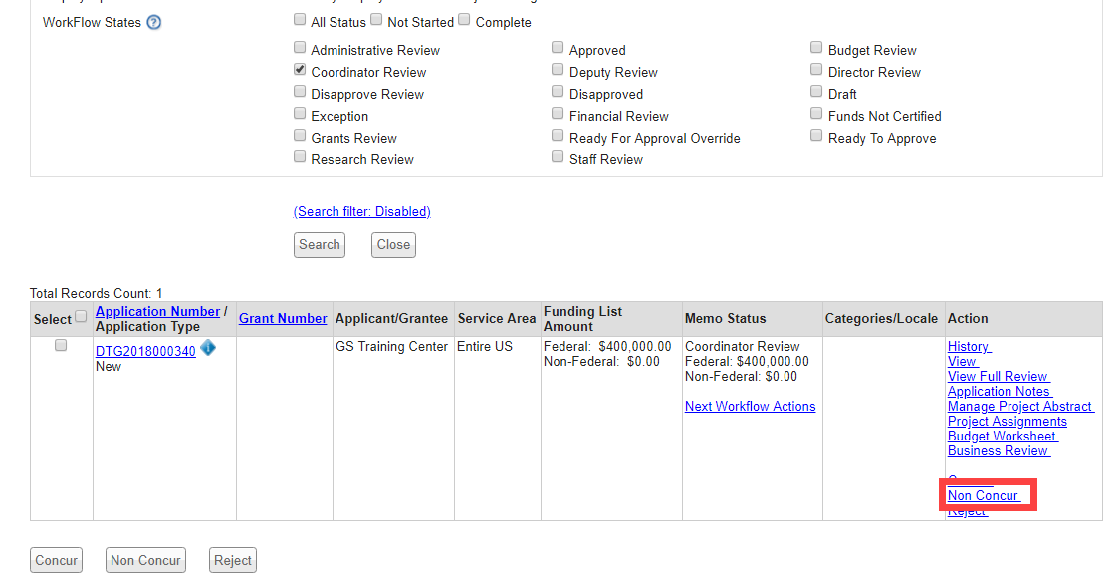Check the Budget Review workflow state
Image resolution: width=1120 pixels, height=586 pixels.
pos(817,48)
